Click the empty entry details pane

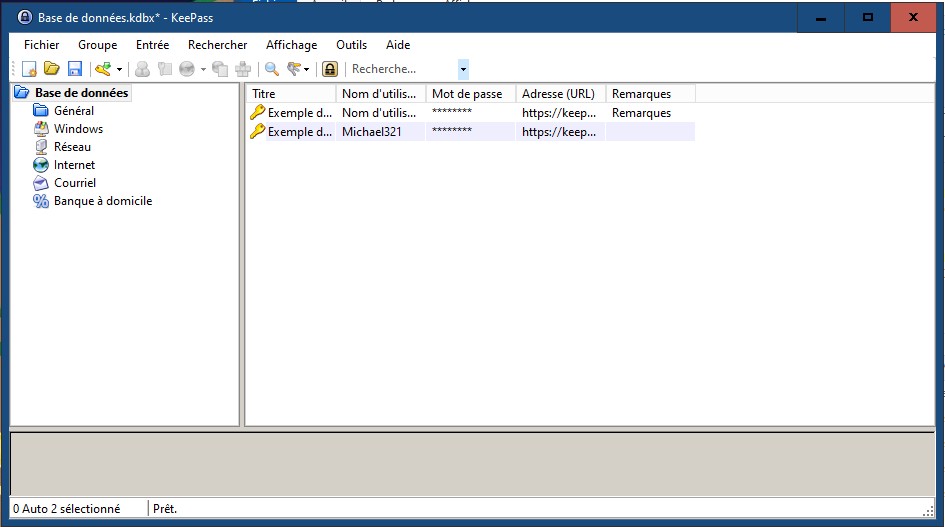tap(472, 464)
